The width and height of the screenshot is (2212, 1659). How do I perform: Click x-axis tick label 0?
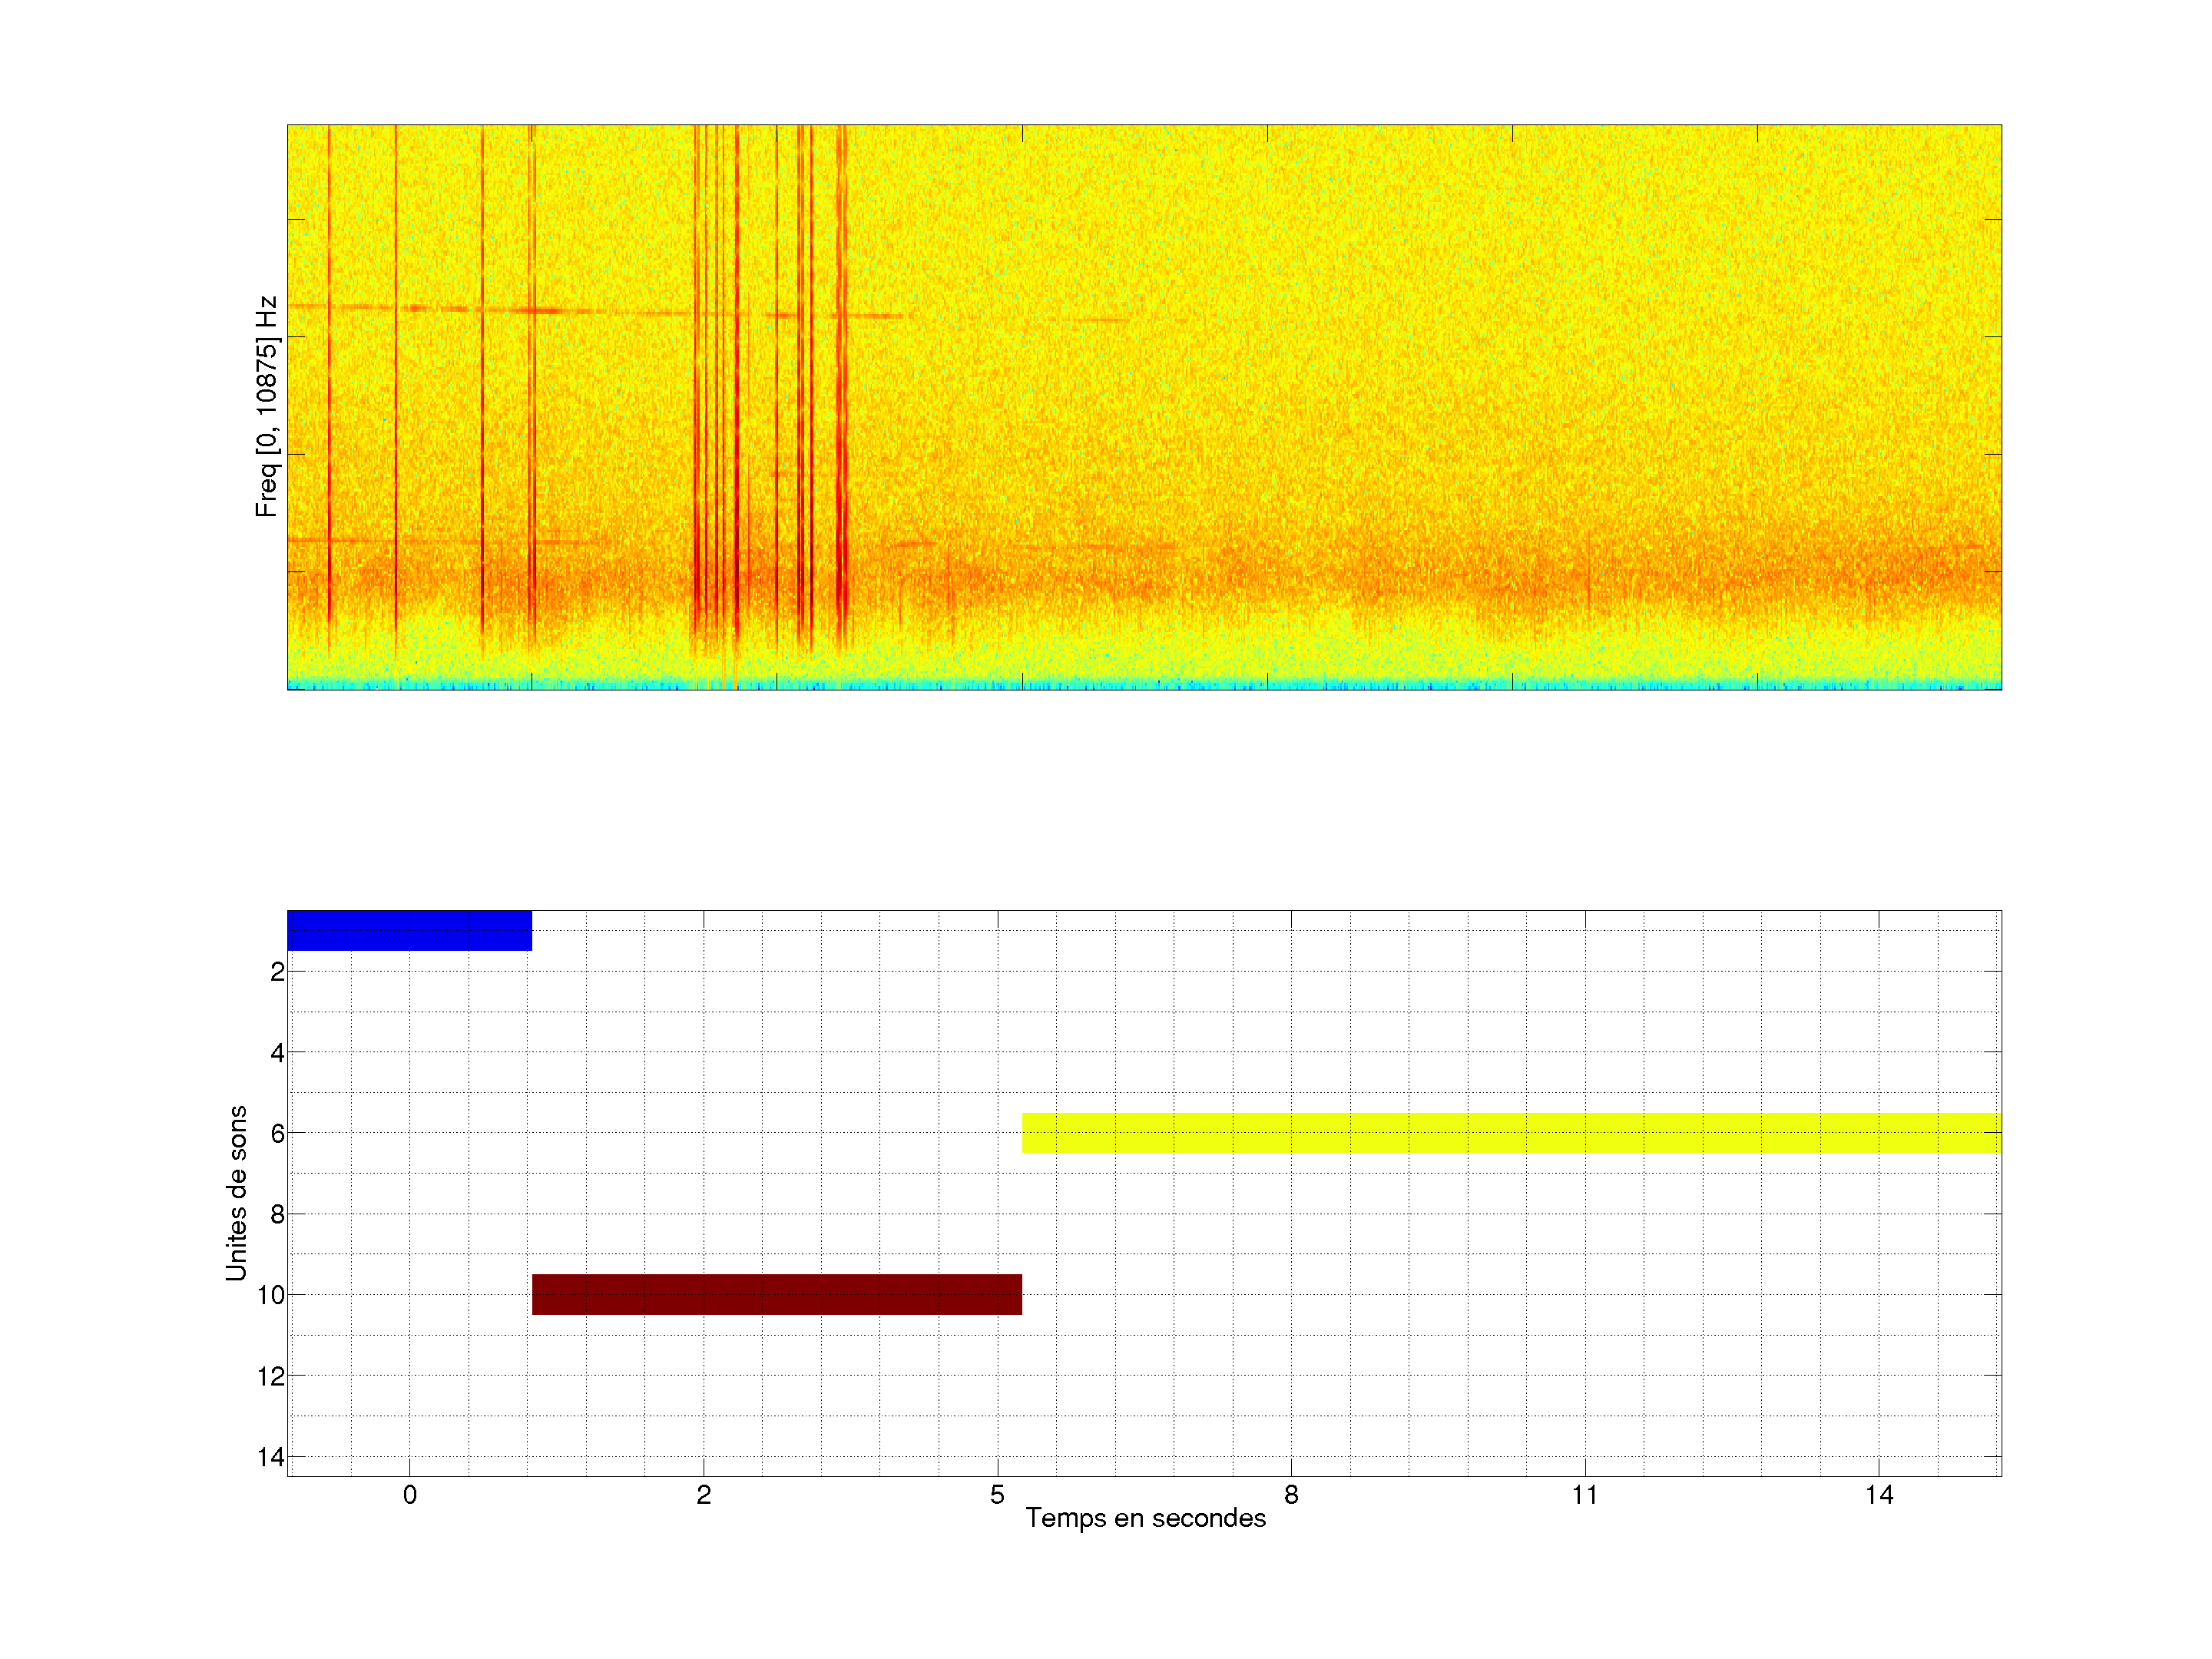pos(409,1495)
